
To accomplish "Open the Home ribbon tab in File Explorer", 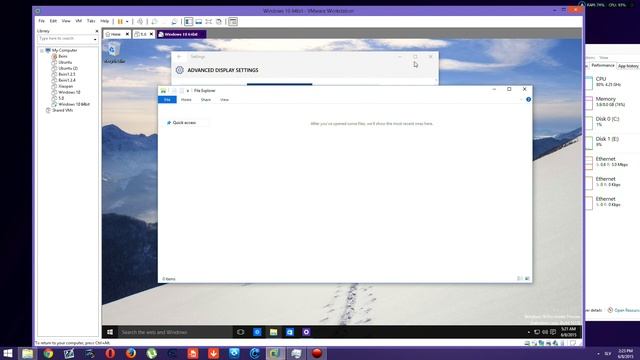I will point(186,100).
